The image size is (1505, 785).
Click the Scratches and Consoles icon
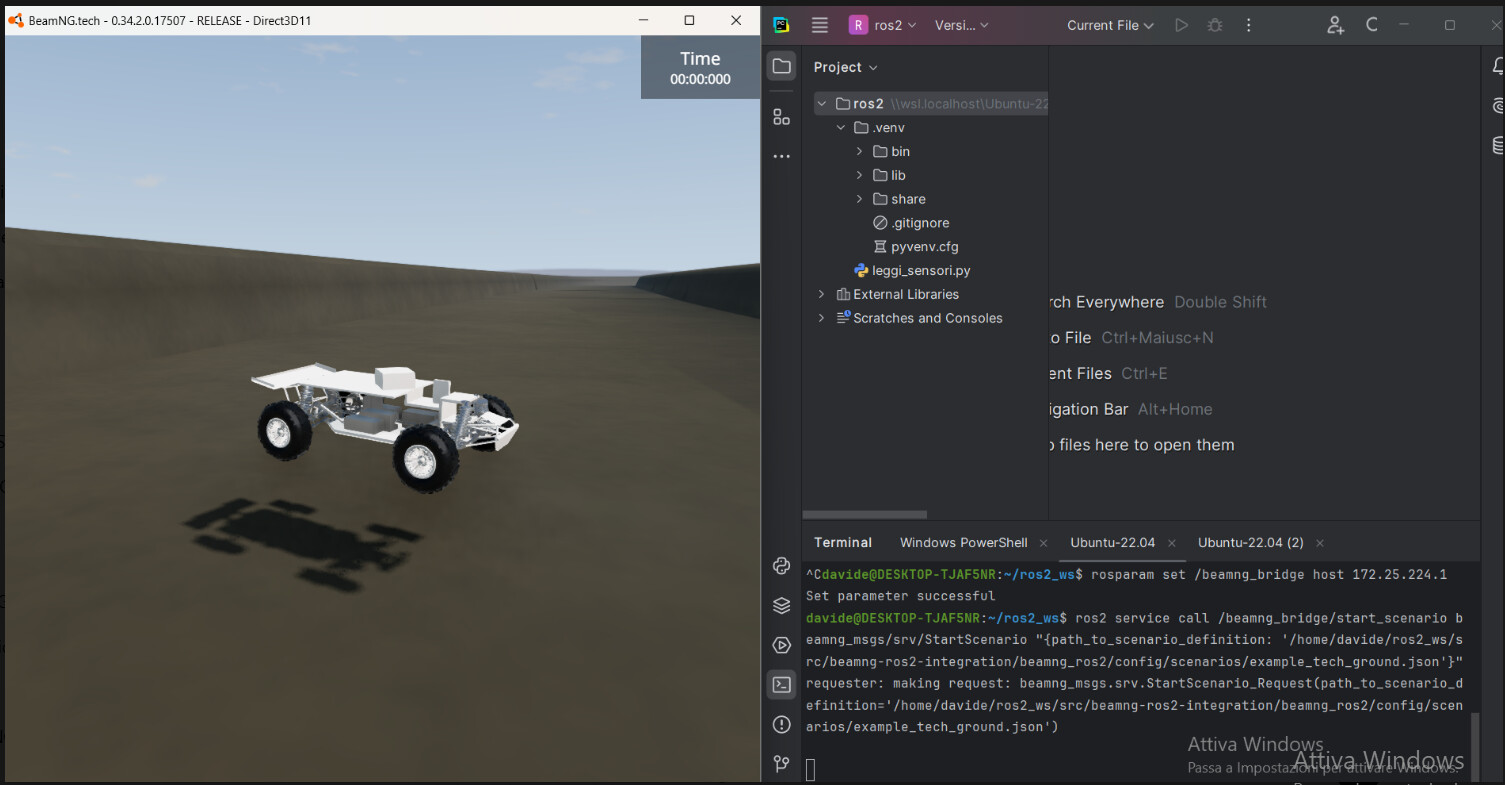point(843,318)
